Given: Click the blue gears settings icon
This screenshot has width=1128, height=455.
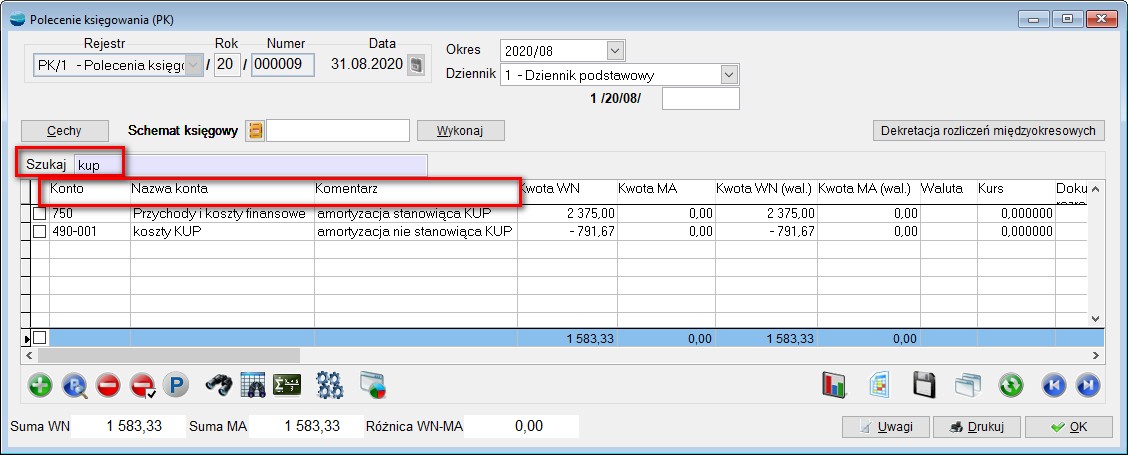Looking at the screenshot, I should (330, 385).
